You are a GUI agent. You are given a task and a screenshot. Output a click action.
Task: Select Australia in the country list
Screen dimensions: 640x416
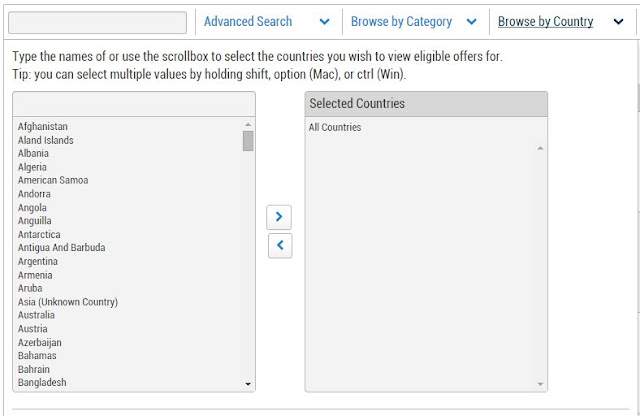(36, 315)
